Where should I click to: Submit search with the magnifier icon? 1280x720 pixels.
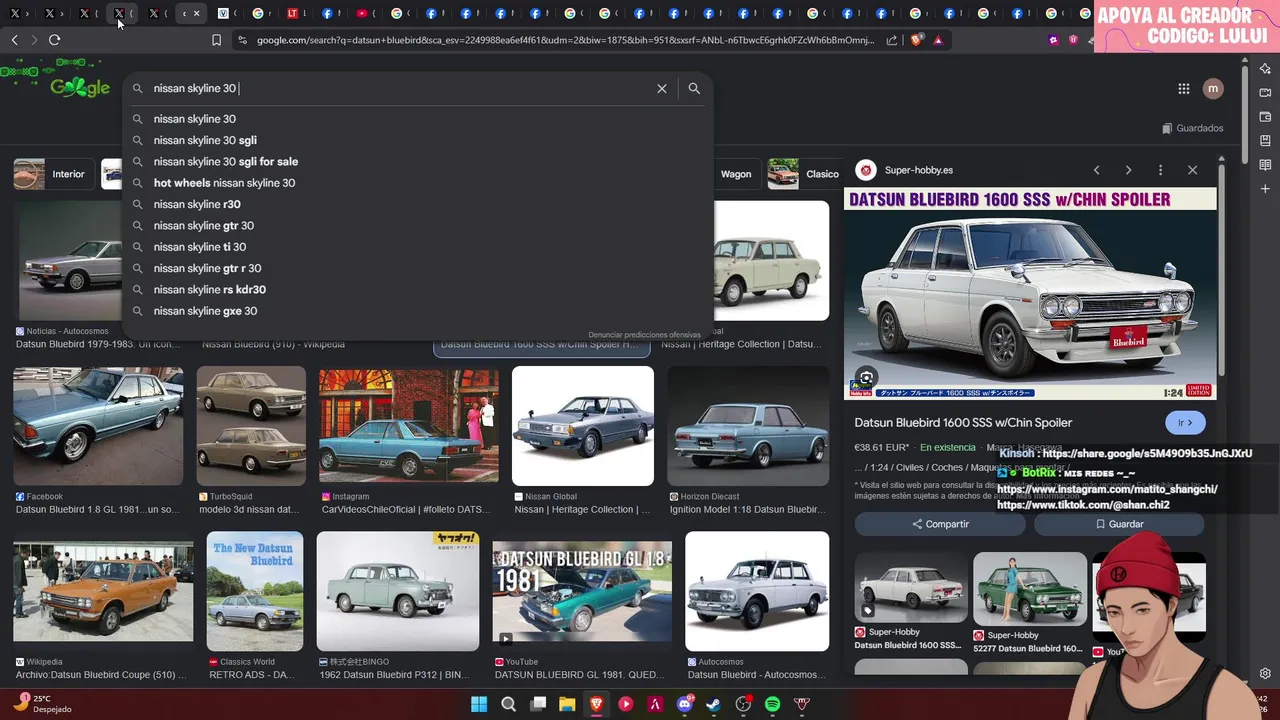tap(694, 88)
